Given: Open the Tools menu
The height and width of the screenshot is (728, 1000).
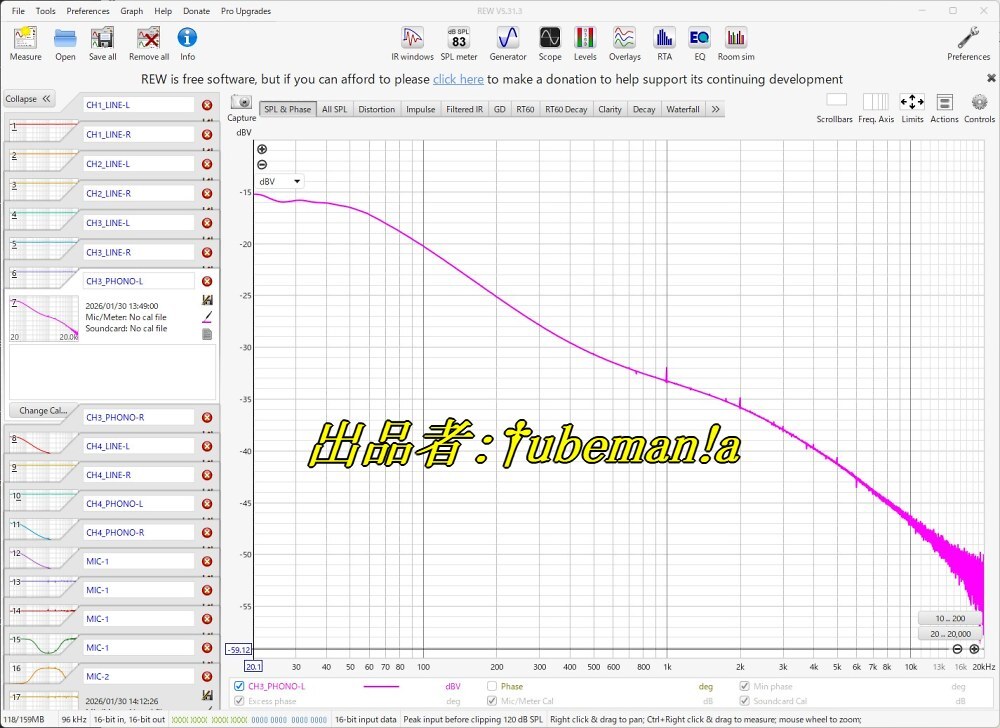Looking at the screenshot, I should (45, 11).
